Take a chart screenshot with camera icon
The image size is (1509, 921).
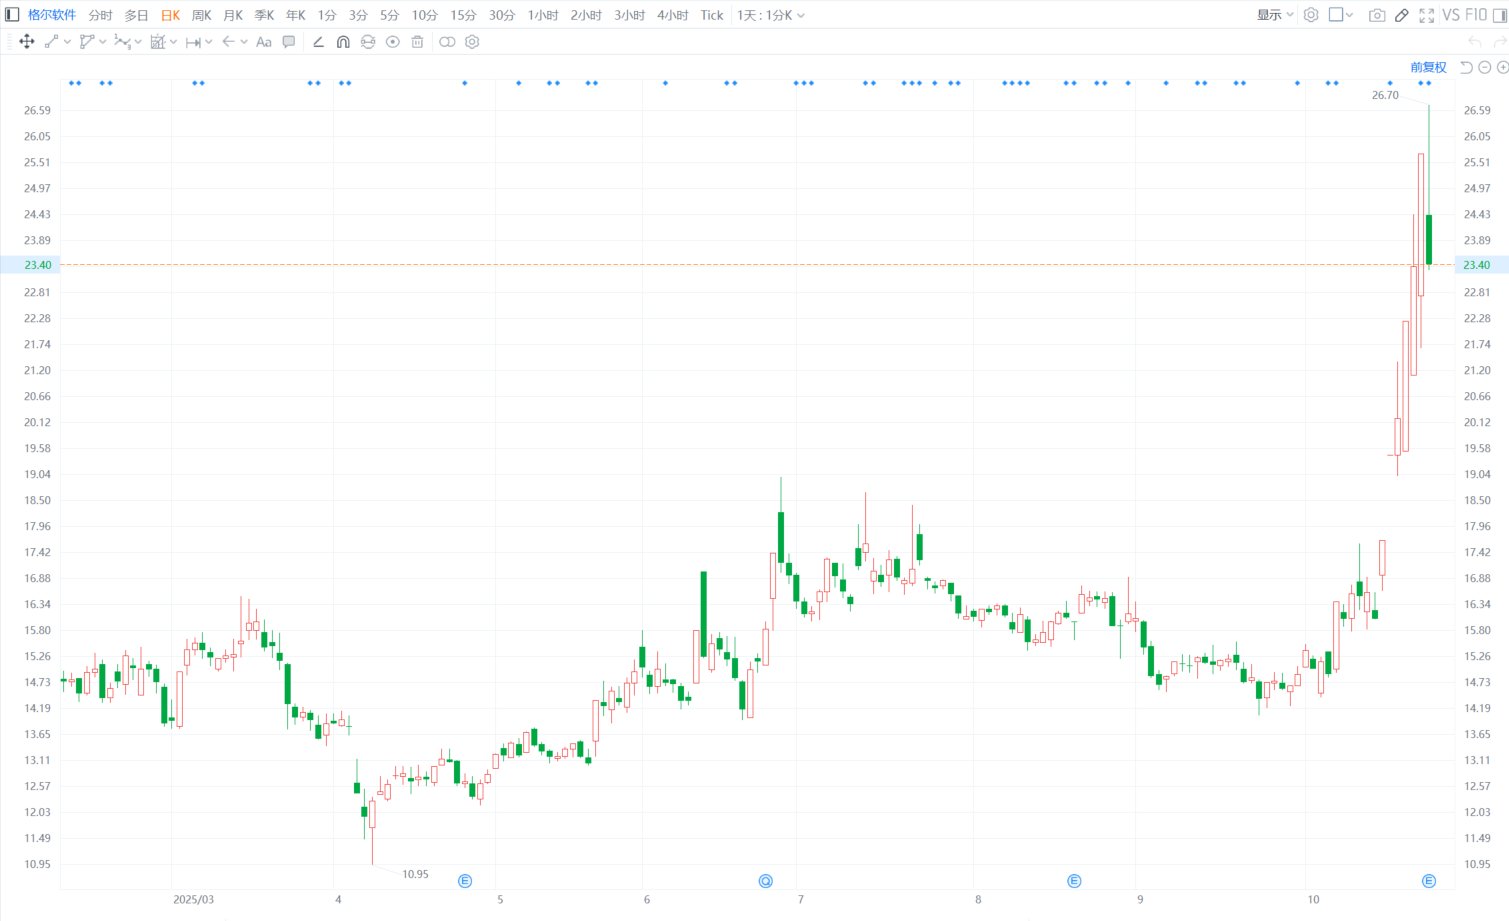1377,15
